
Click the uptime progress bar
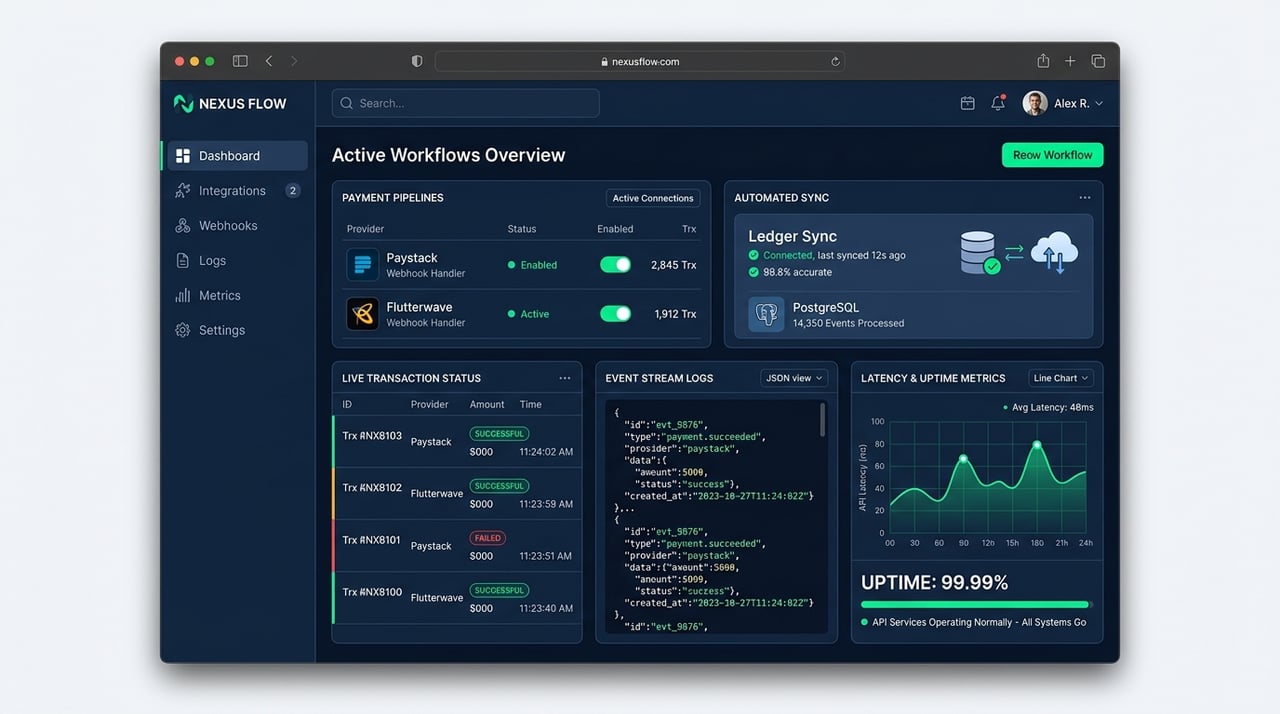click(977, 604)
